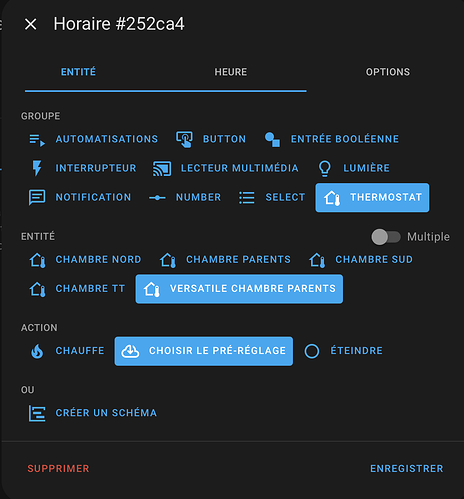464x499 pixels.
Task: Choose the Lecteur multimédia cast icon
Action: point(162,168)
